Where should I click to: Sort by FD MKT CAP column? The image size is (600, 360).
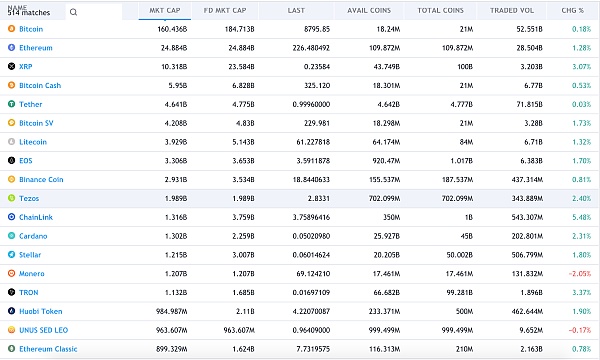coord(225,11)
